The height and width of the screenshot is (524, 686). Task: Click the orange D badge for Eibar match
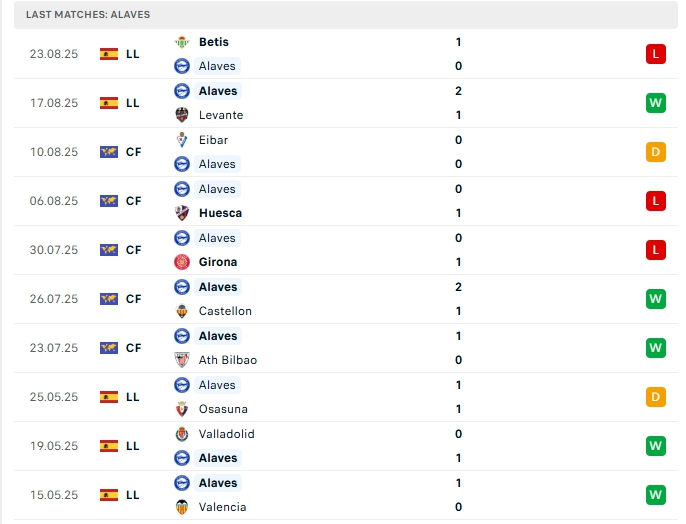click(656, 152)
